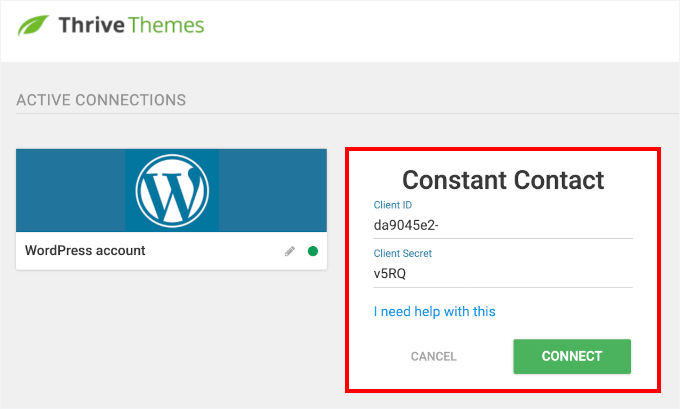The width and height of the screenshot is (680, 409).
Task: Select the WordPress account card label
Action: 85,251
